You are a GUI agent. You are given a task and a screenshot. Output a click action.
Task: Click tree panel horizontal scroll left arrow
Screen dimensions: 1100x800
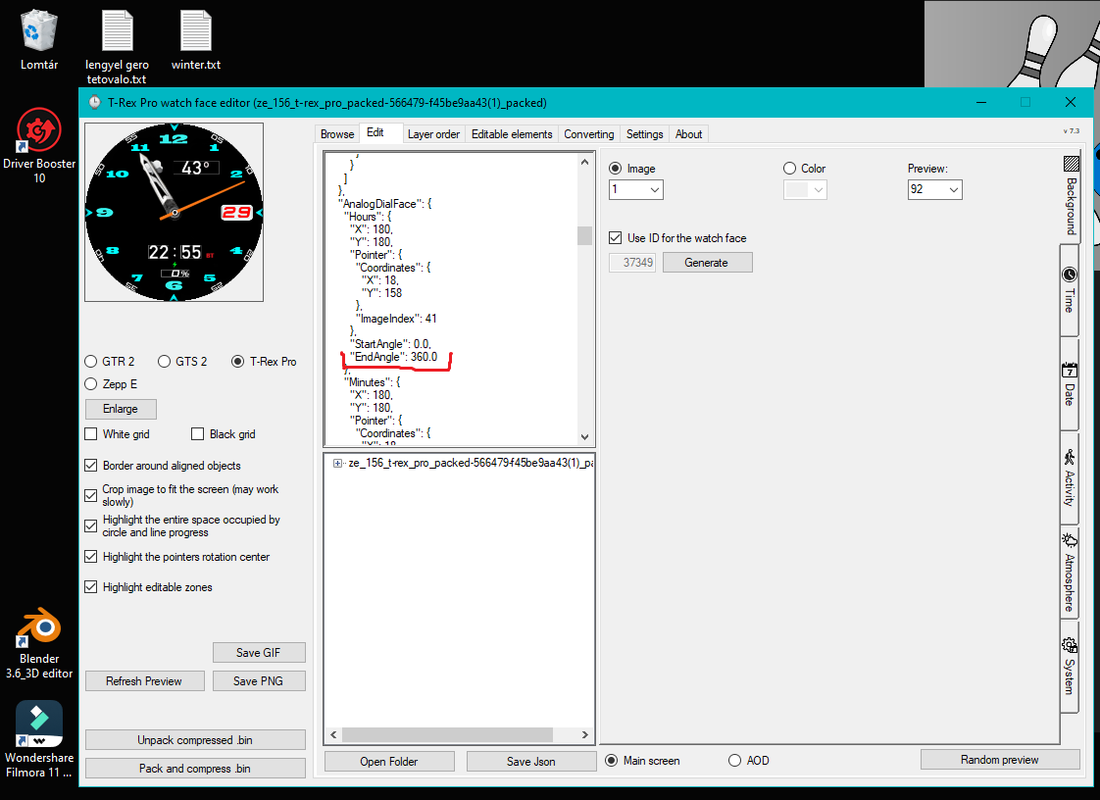333,735
